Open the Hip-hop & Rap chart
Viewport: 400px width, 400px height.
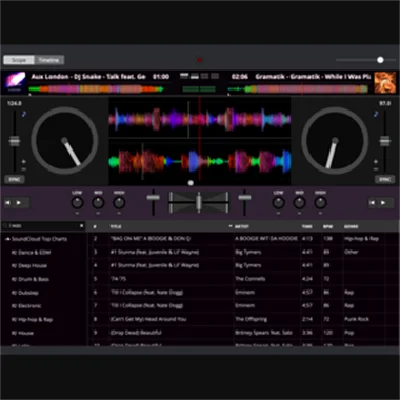32,319
